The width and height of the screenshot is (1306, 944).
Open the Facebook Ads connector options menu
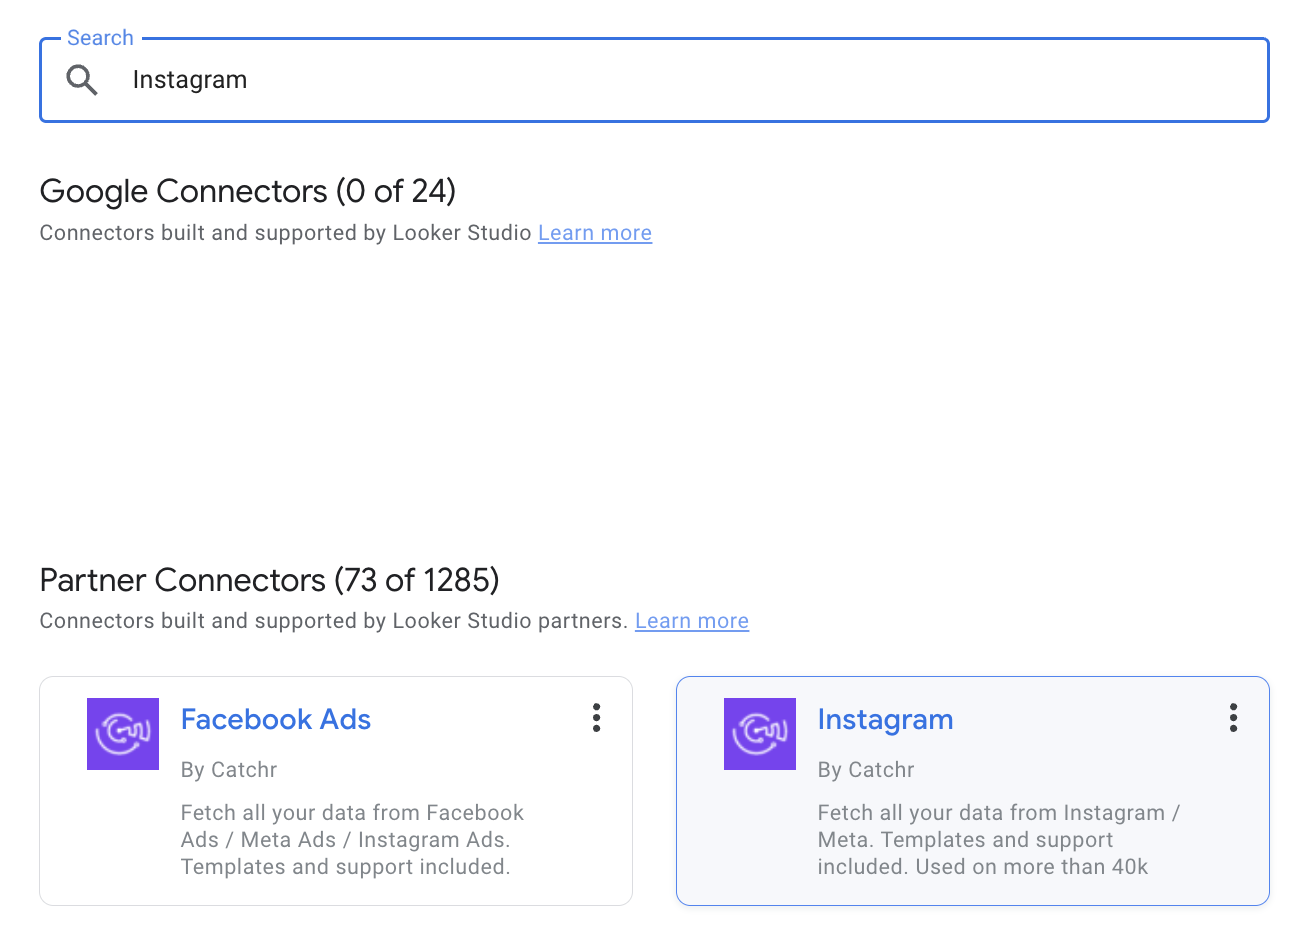596,718
